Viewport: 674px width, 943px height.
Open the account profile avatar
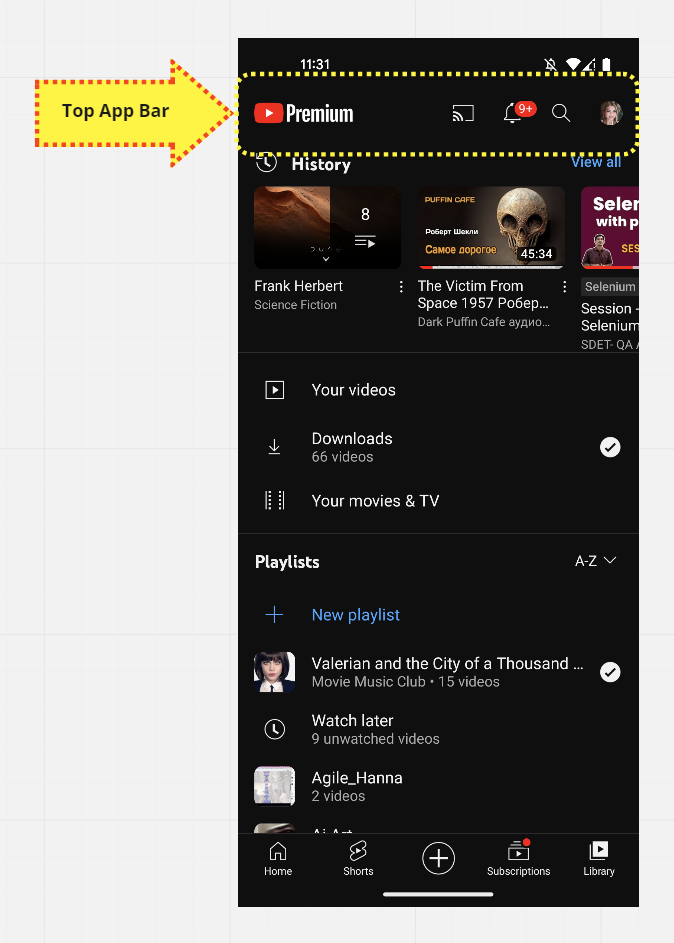click(x=611, y=112)
